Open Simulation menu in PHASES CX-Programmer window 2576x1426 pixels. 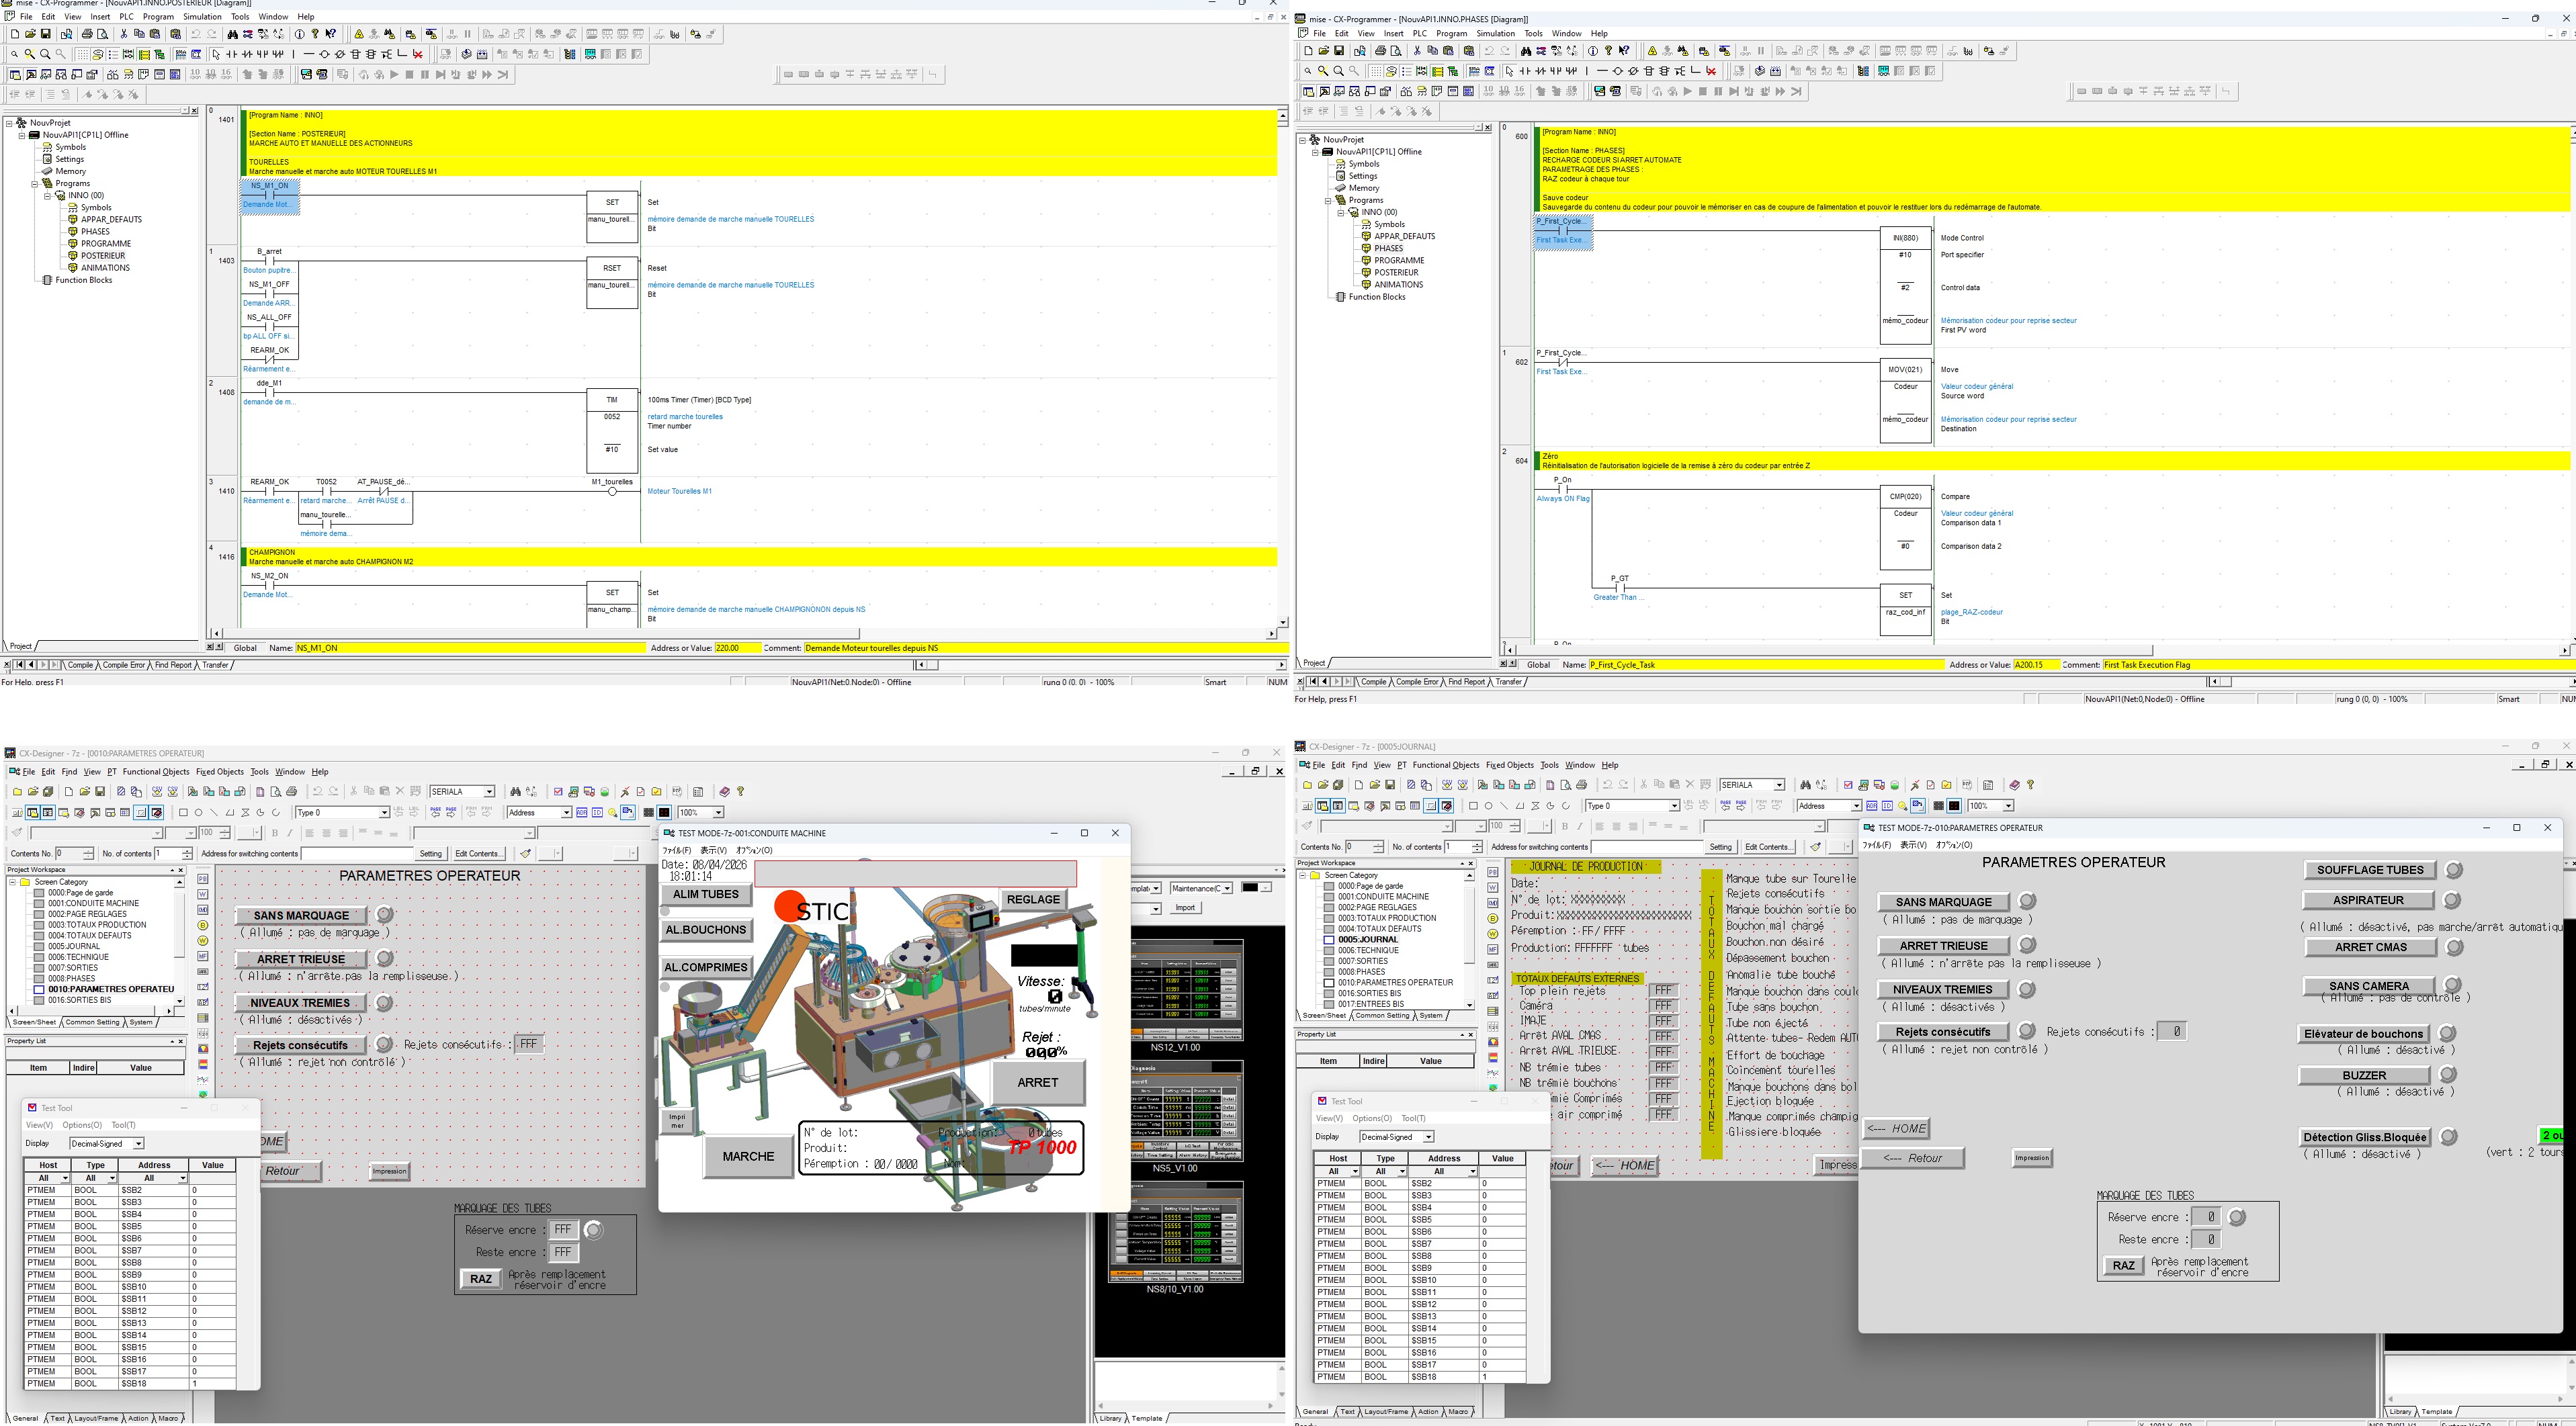click(x=1495, y=34)
